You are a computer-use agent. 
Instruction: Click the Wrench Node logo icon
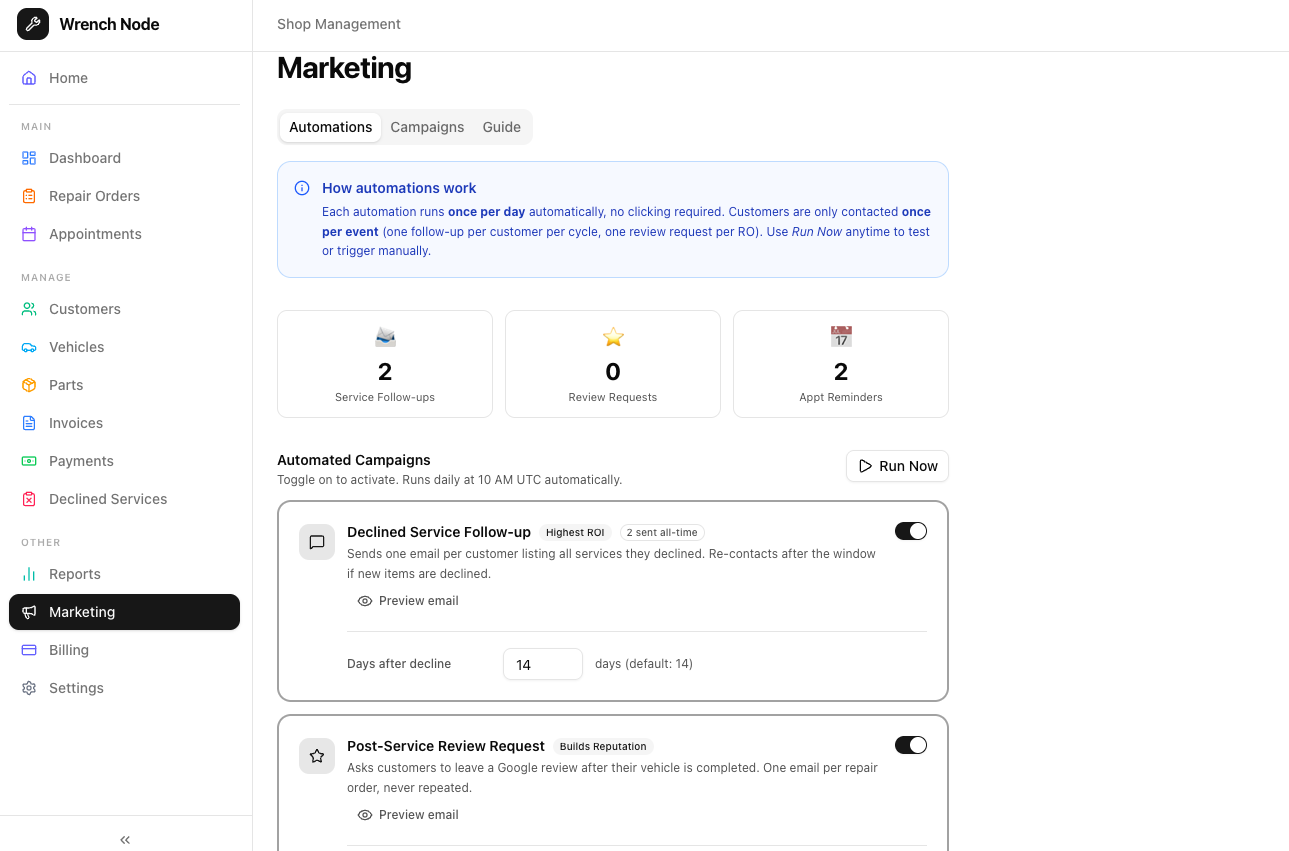(33, 24)
